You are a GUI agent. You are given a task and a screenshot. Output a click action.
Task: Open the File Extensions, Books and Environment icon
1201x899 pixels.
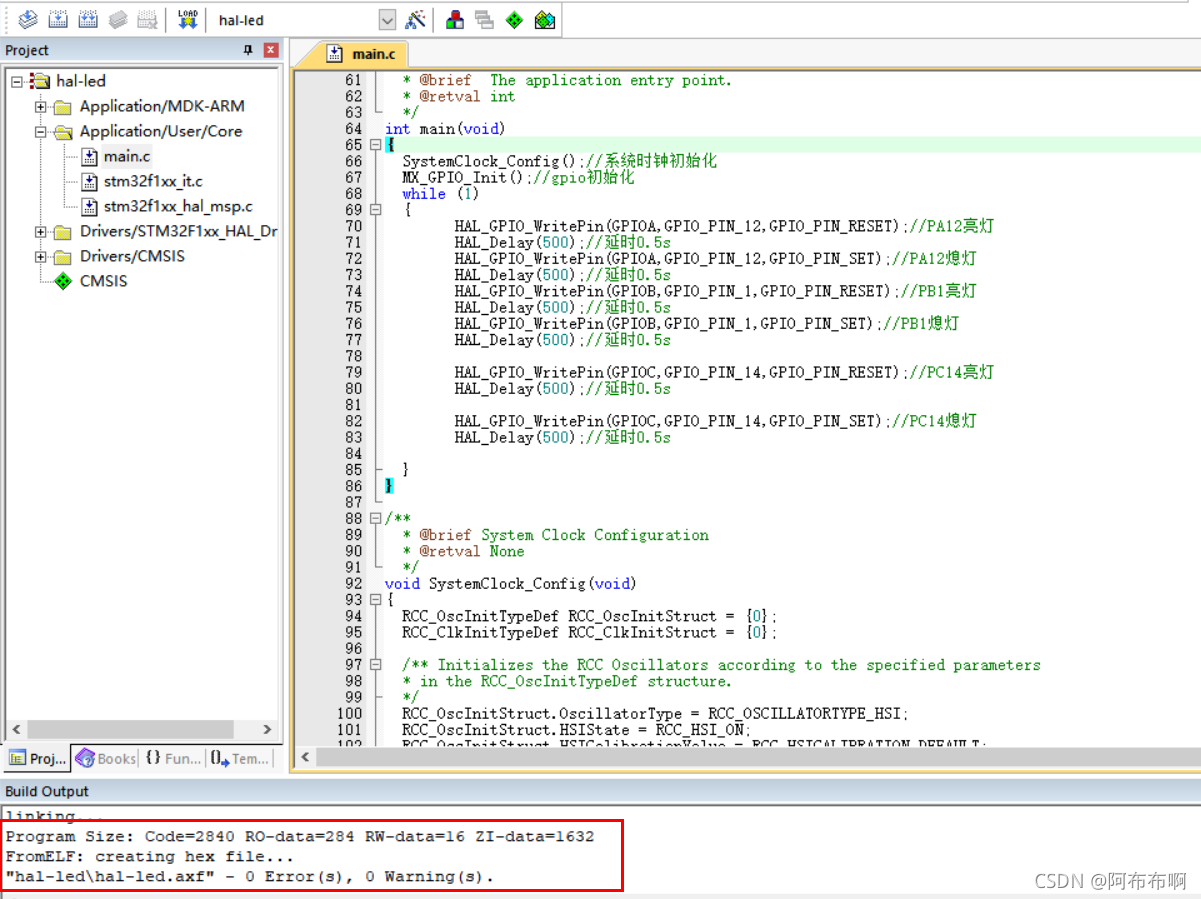pos(455,19)
